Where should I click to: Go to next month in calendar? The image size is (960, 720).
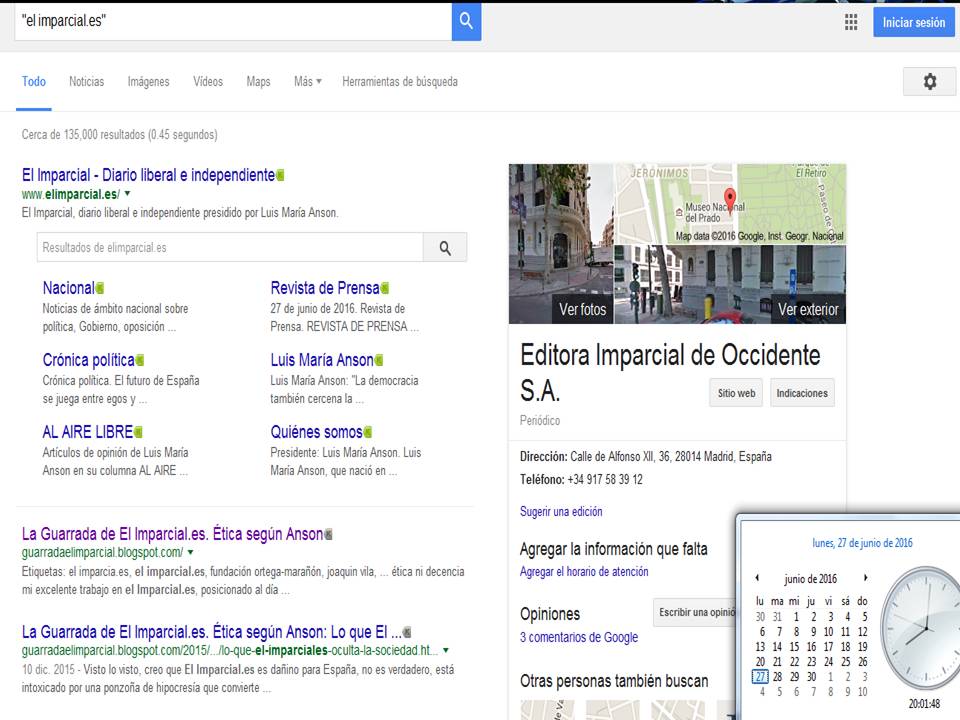pyautogui.click(x=865, y=577)
